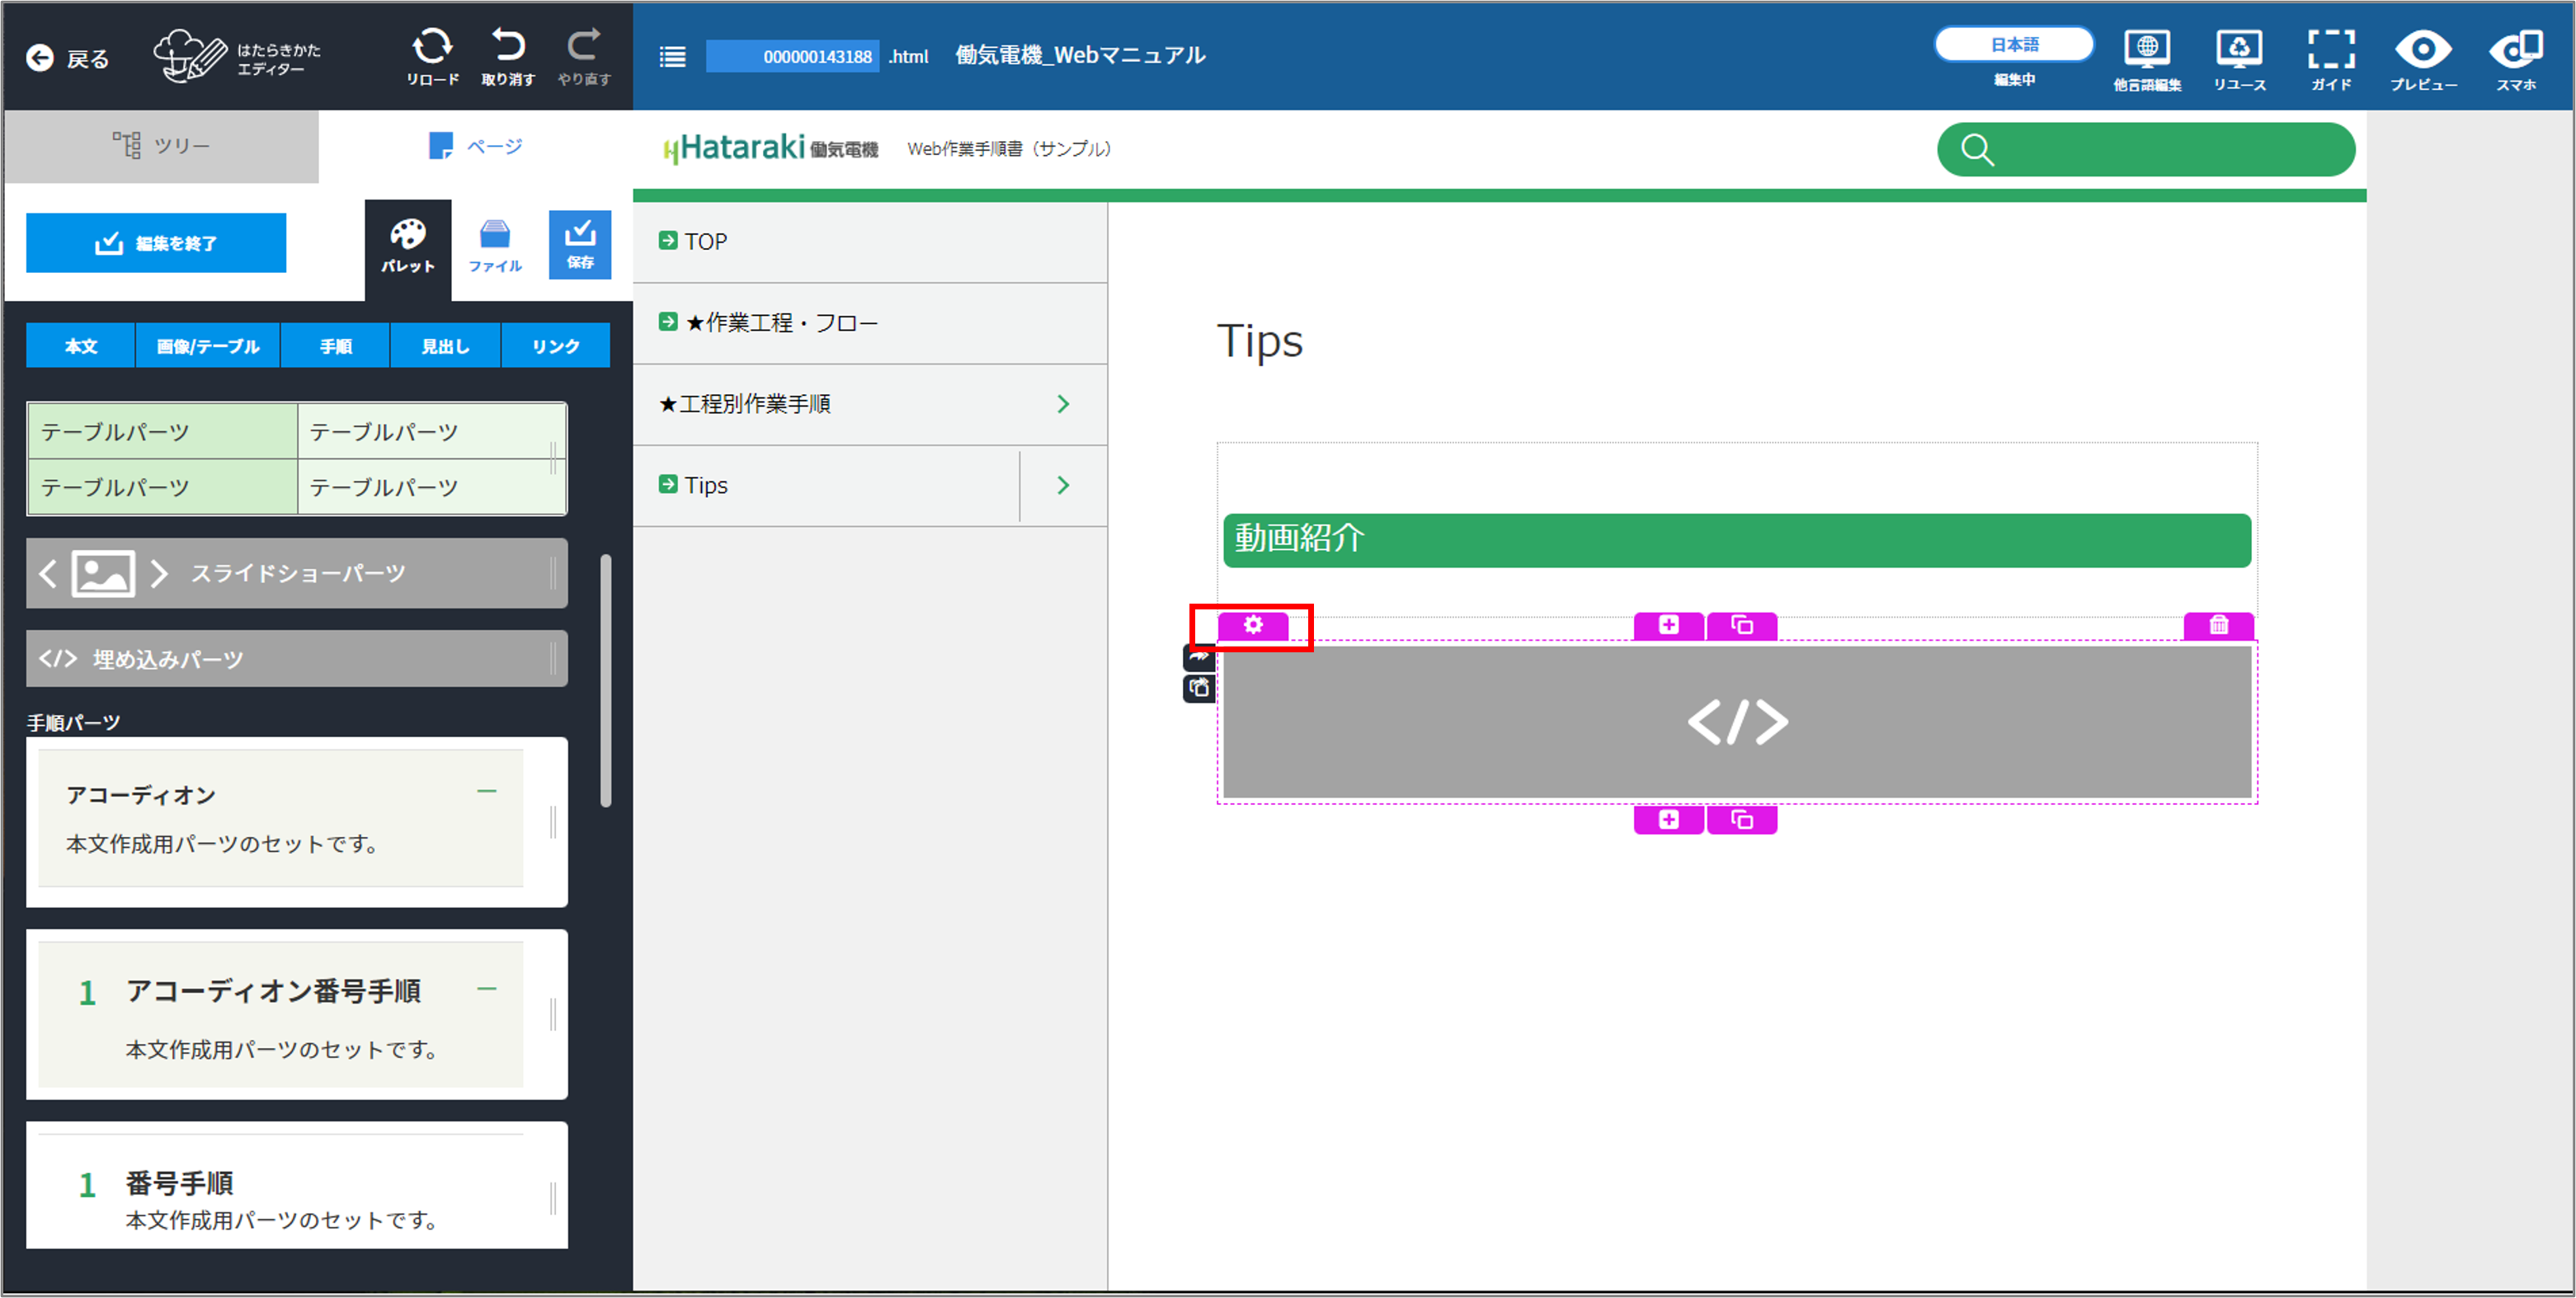
Task: Click the 保存 save button
Action: (580, 244)
